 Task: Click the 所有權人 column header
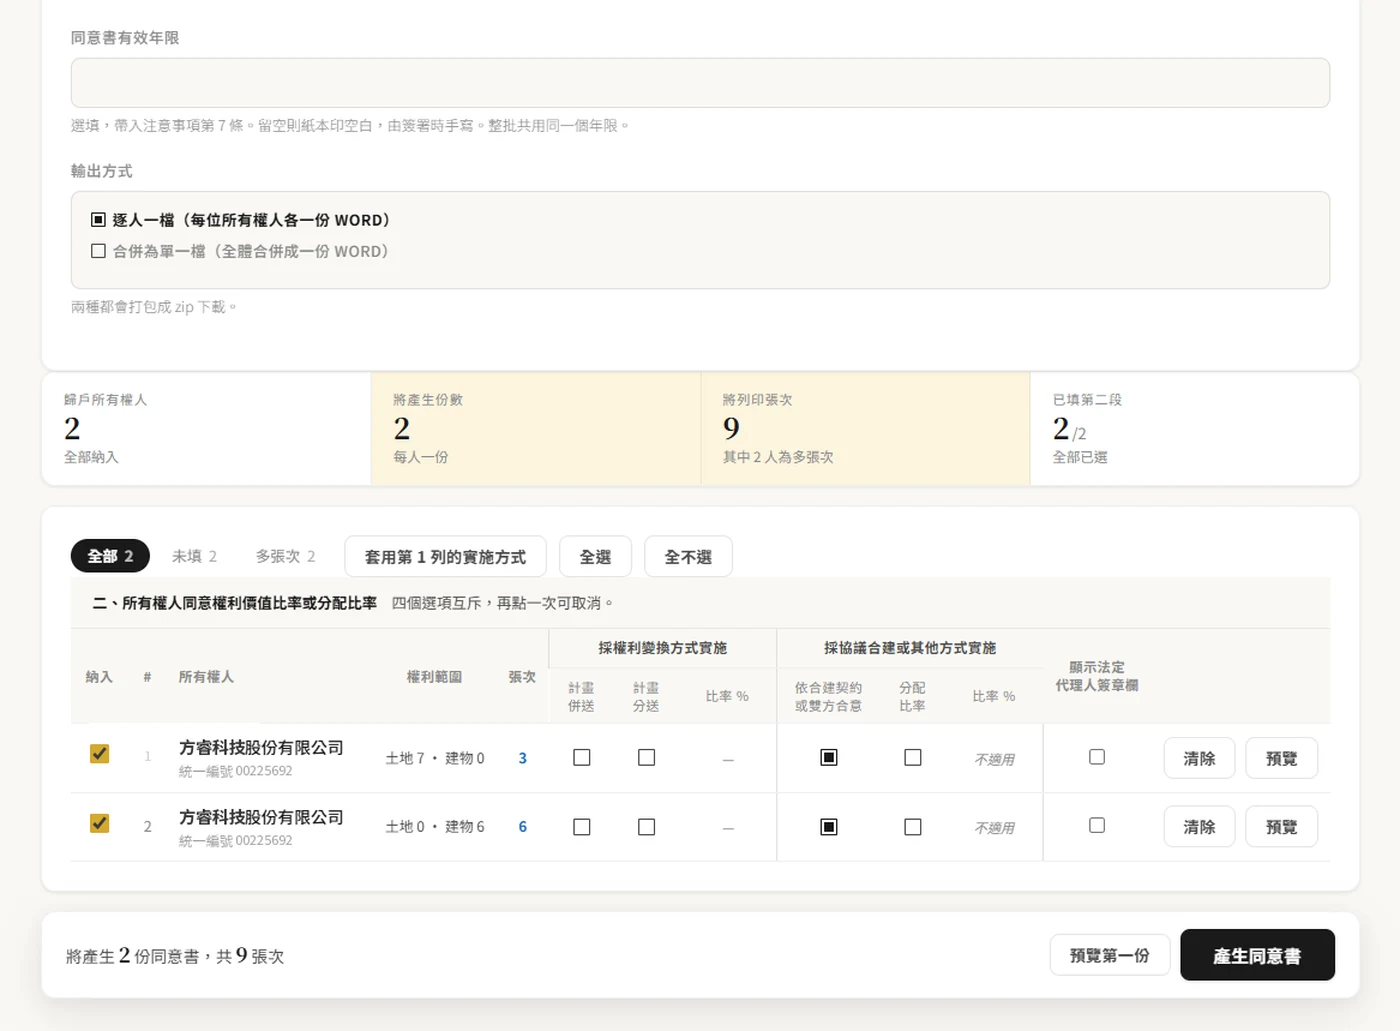point(206,677)
